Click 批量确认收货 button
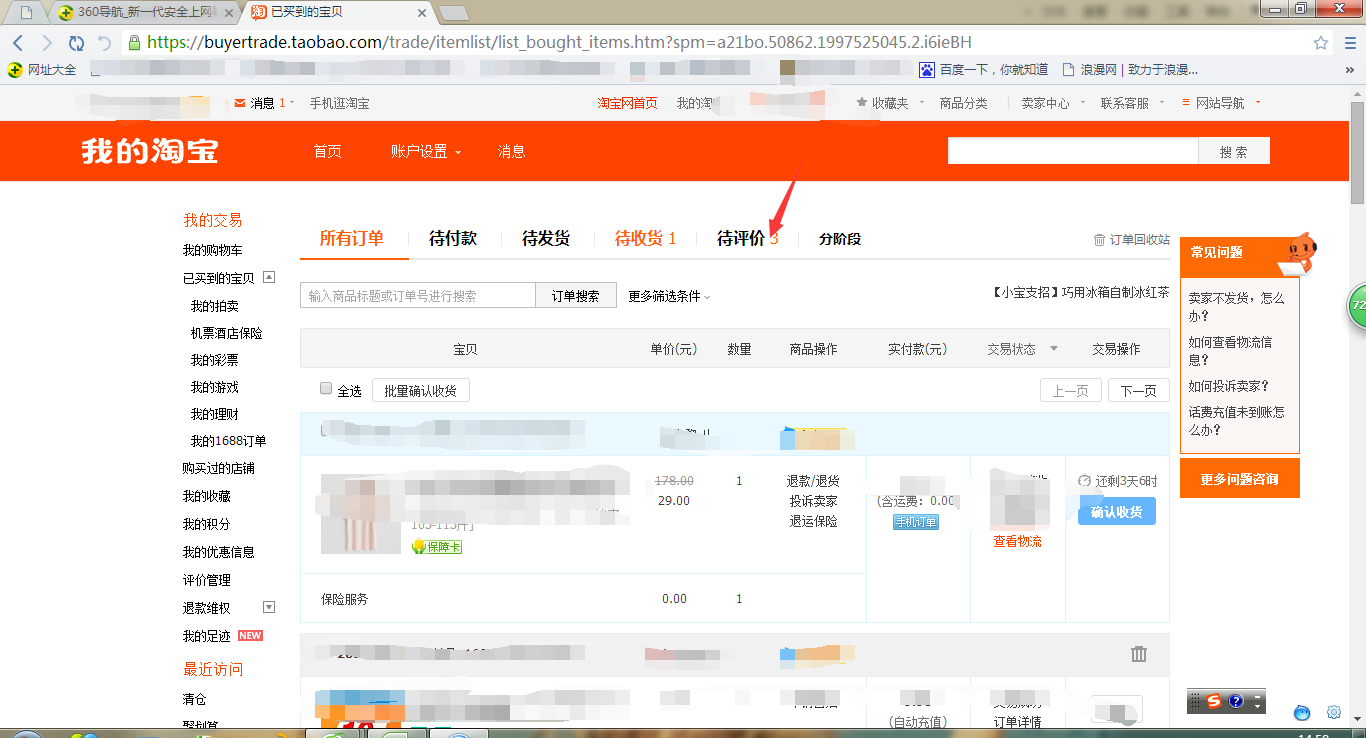The height and width of the screenshot is (738, 1366). coord(420,390)
